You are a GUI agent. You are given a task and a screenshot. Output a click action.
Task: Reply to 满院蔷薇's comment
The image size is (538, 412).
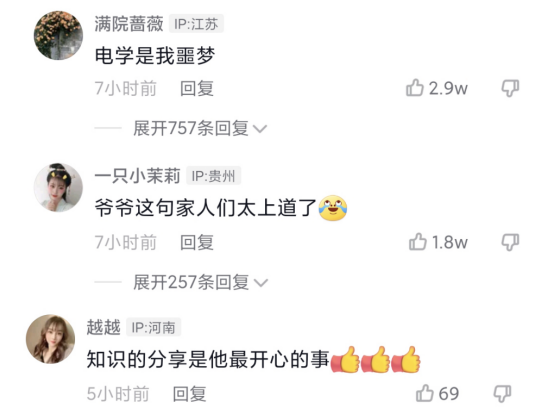tap(197, 89)
